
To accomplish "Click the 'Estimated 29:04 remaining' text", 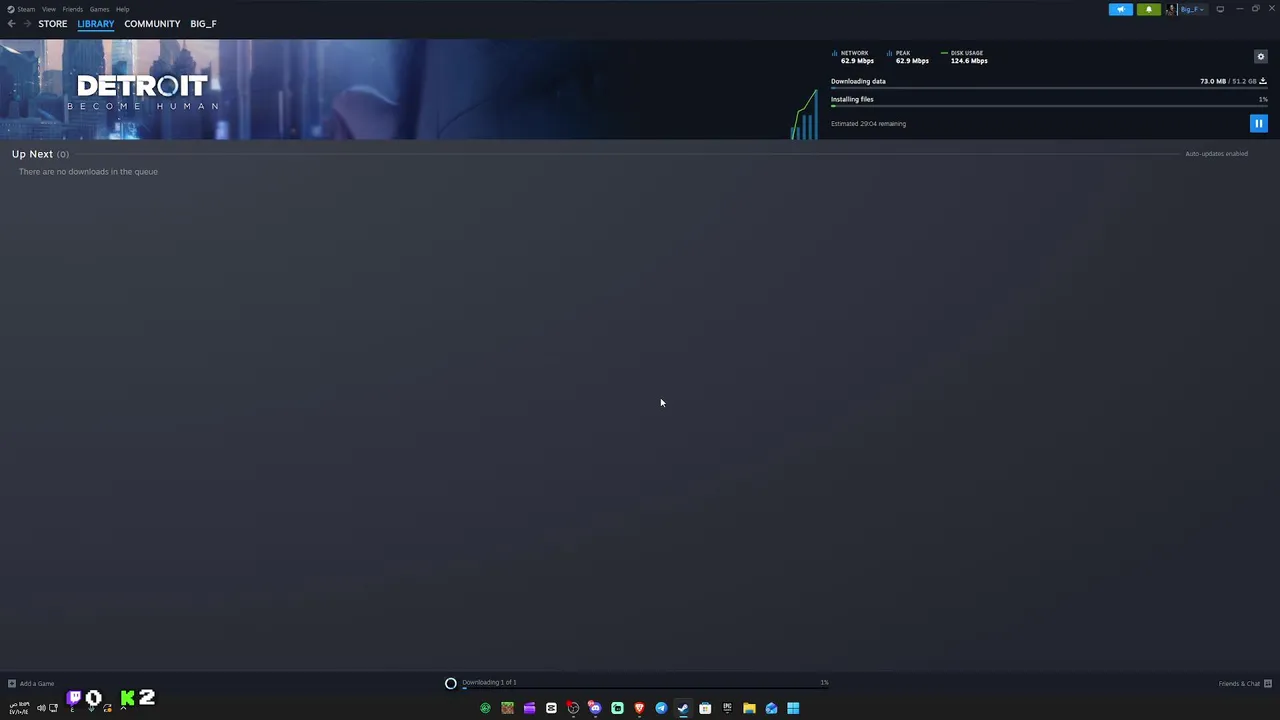I will [x=868, y=124].
